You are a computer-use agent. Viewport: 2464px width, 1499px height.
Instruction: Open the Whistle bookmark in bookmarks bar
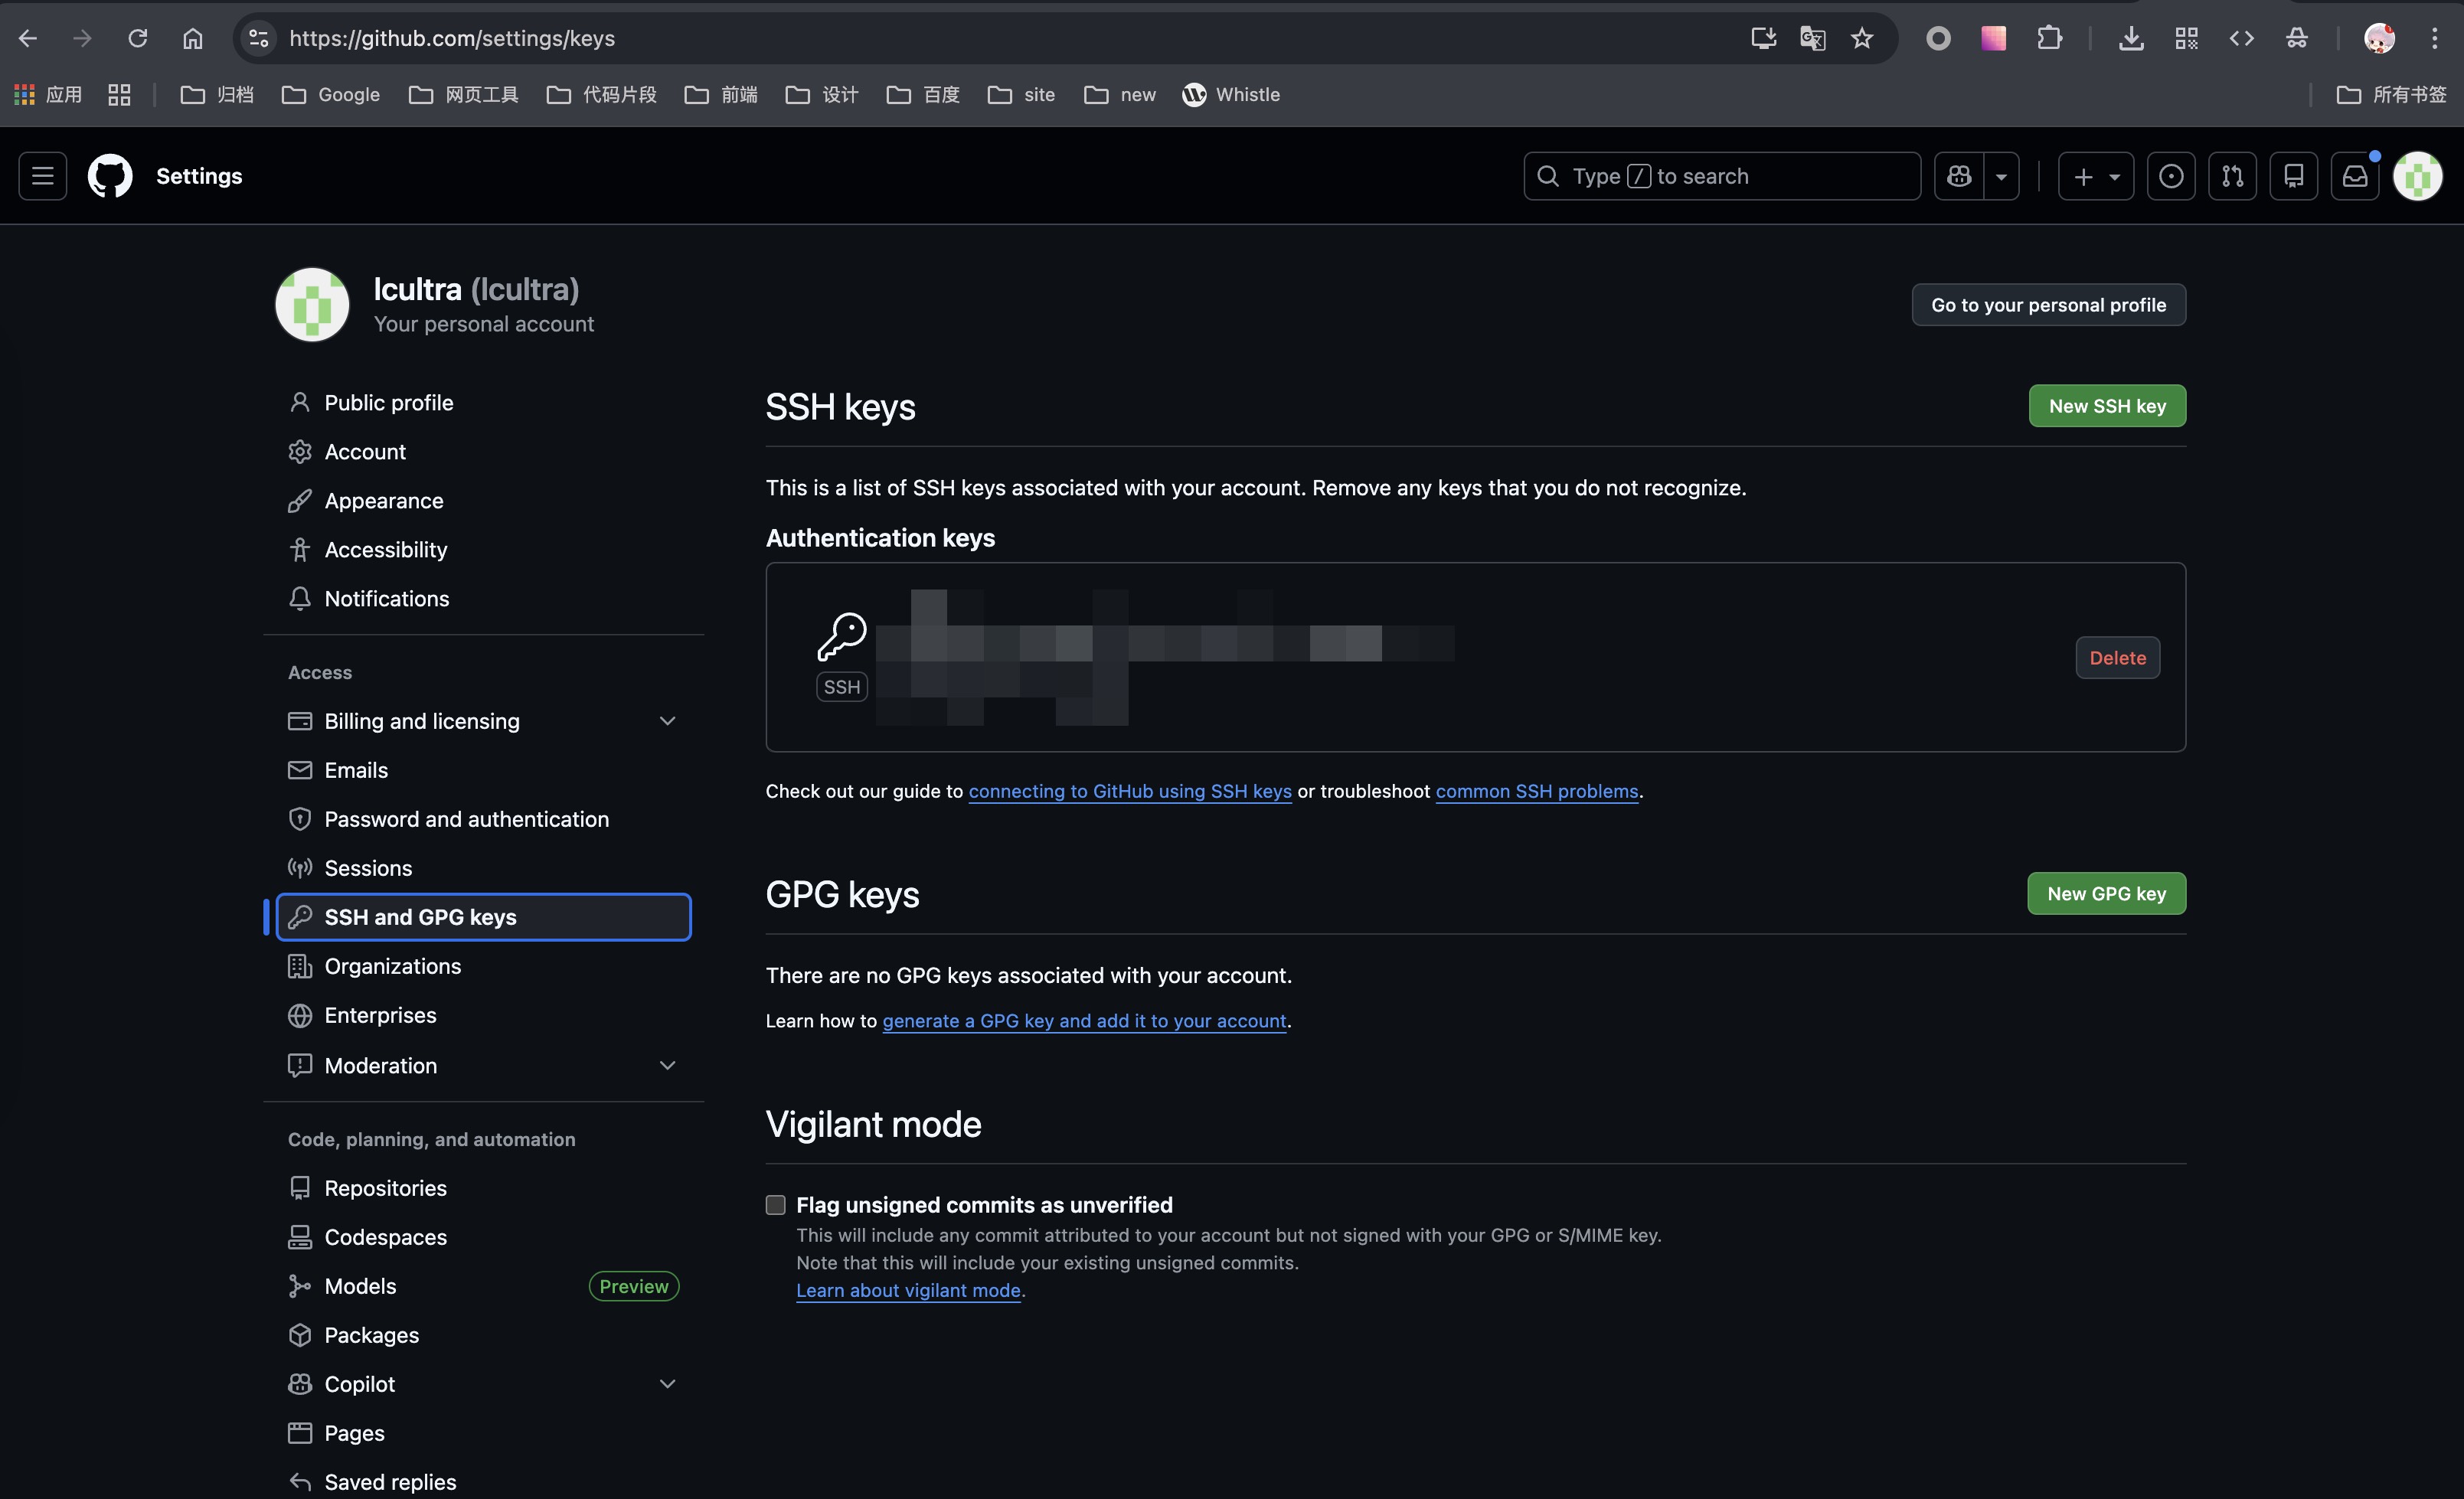tap(1232, 94)
